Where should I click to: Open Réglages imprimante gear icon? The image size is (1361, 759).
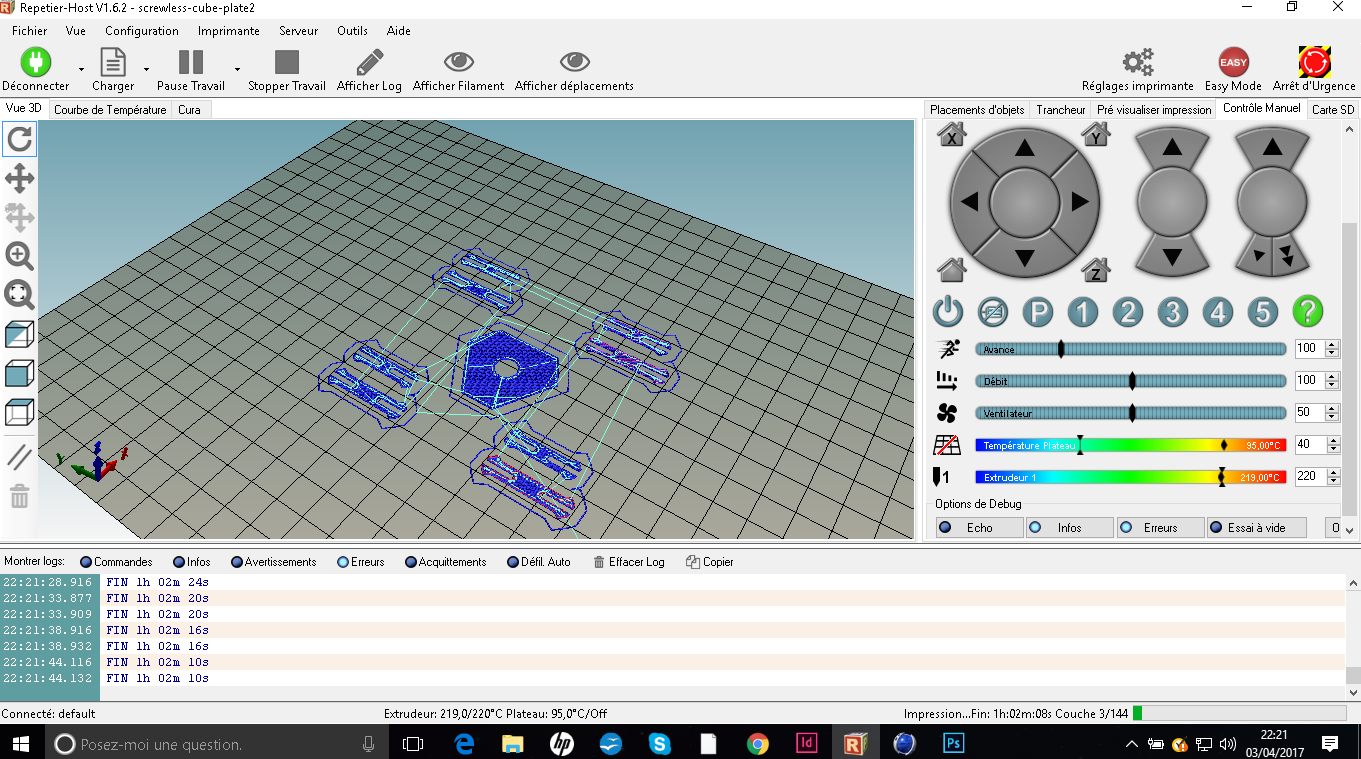(x=1137, y=63)
